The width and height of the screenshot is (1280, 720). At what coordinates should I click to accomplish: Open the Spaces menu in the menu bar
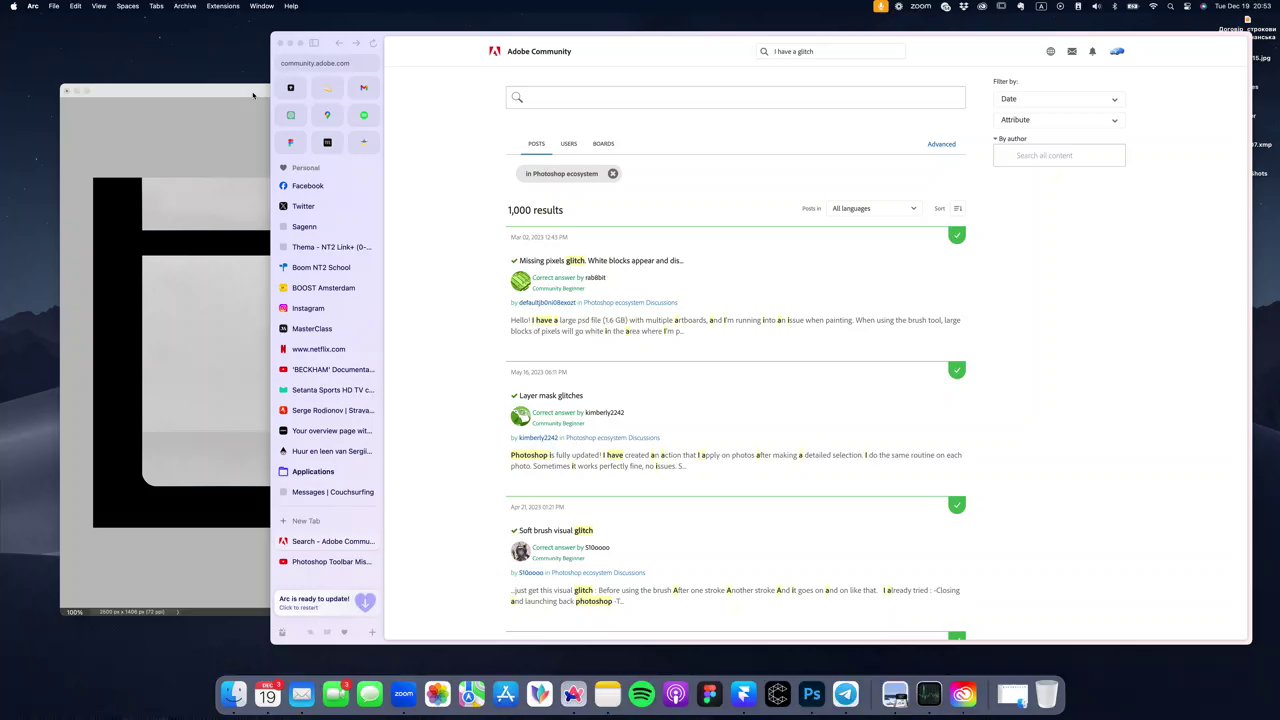(128, 6)
